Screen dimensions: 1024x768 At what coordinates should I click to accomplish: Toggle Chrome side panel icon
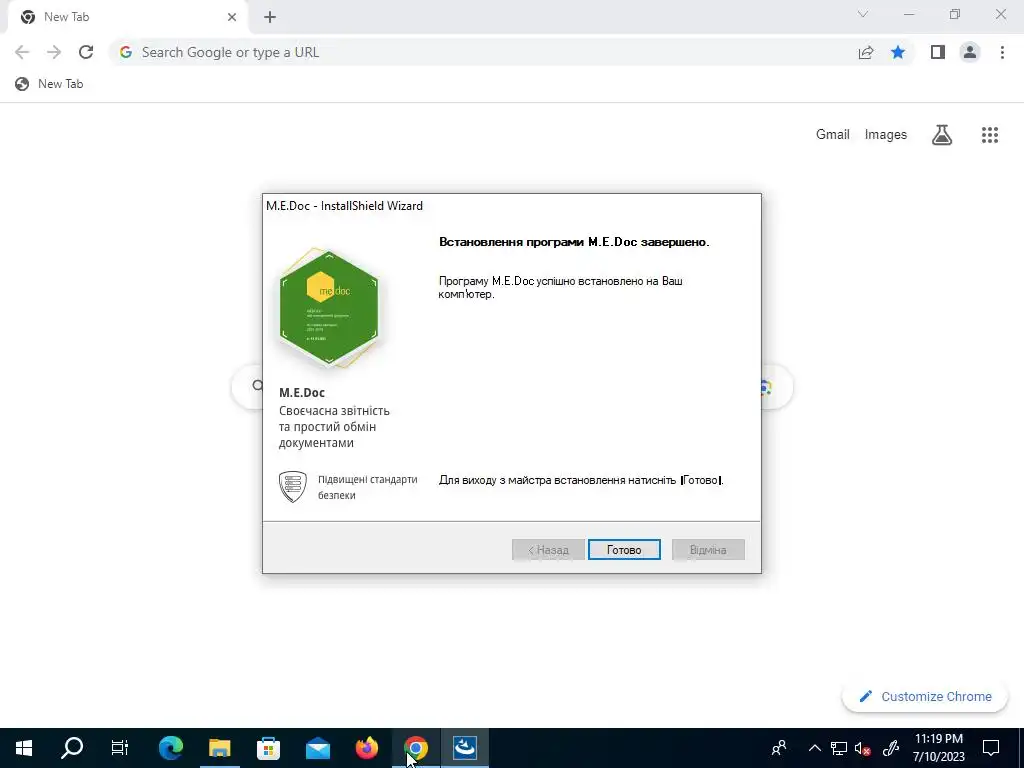(x=938, y=52)
